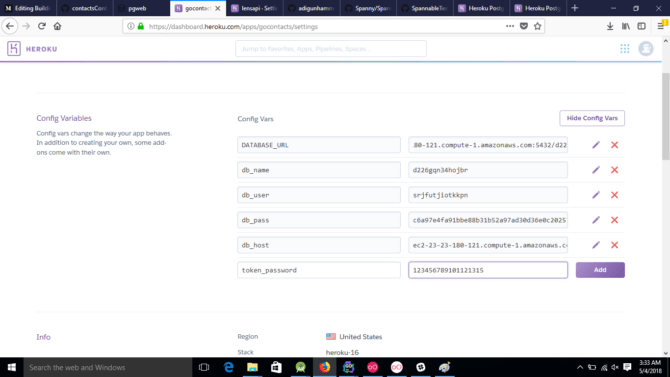The height and width of the screenshot is (377, 670).
Task: Open Firefox page actions menu
Action: (510, 26)
